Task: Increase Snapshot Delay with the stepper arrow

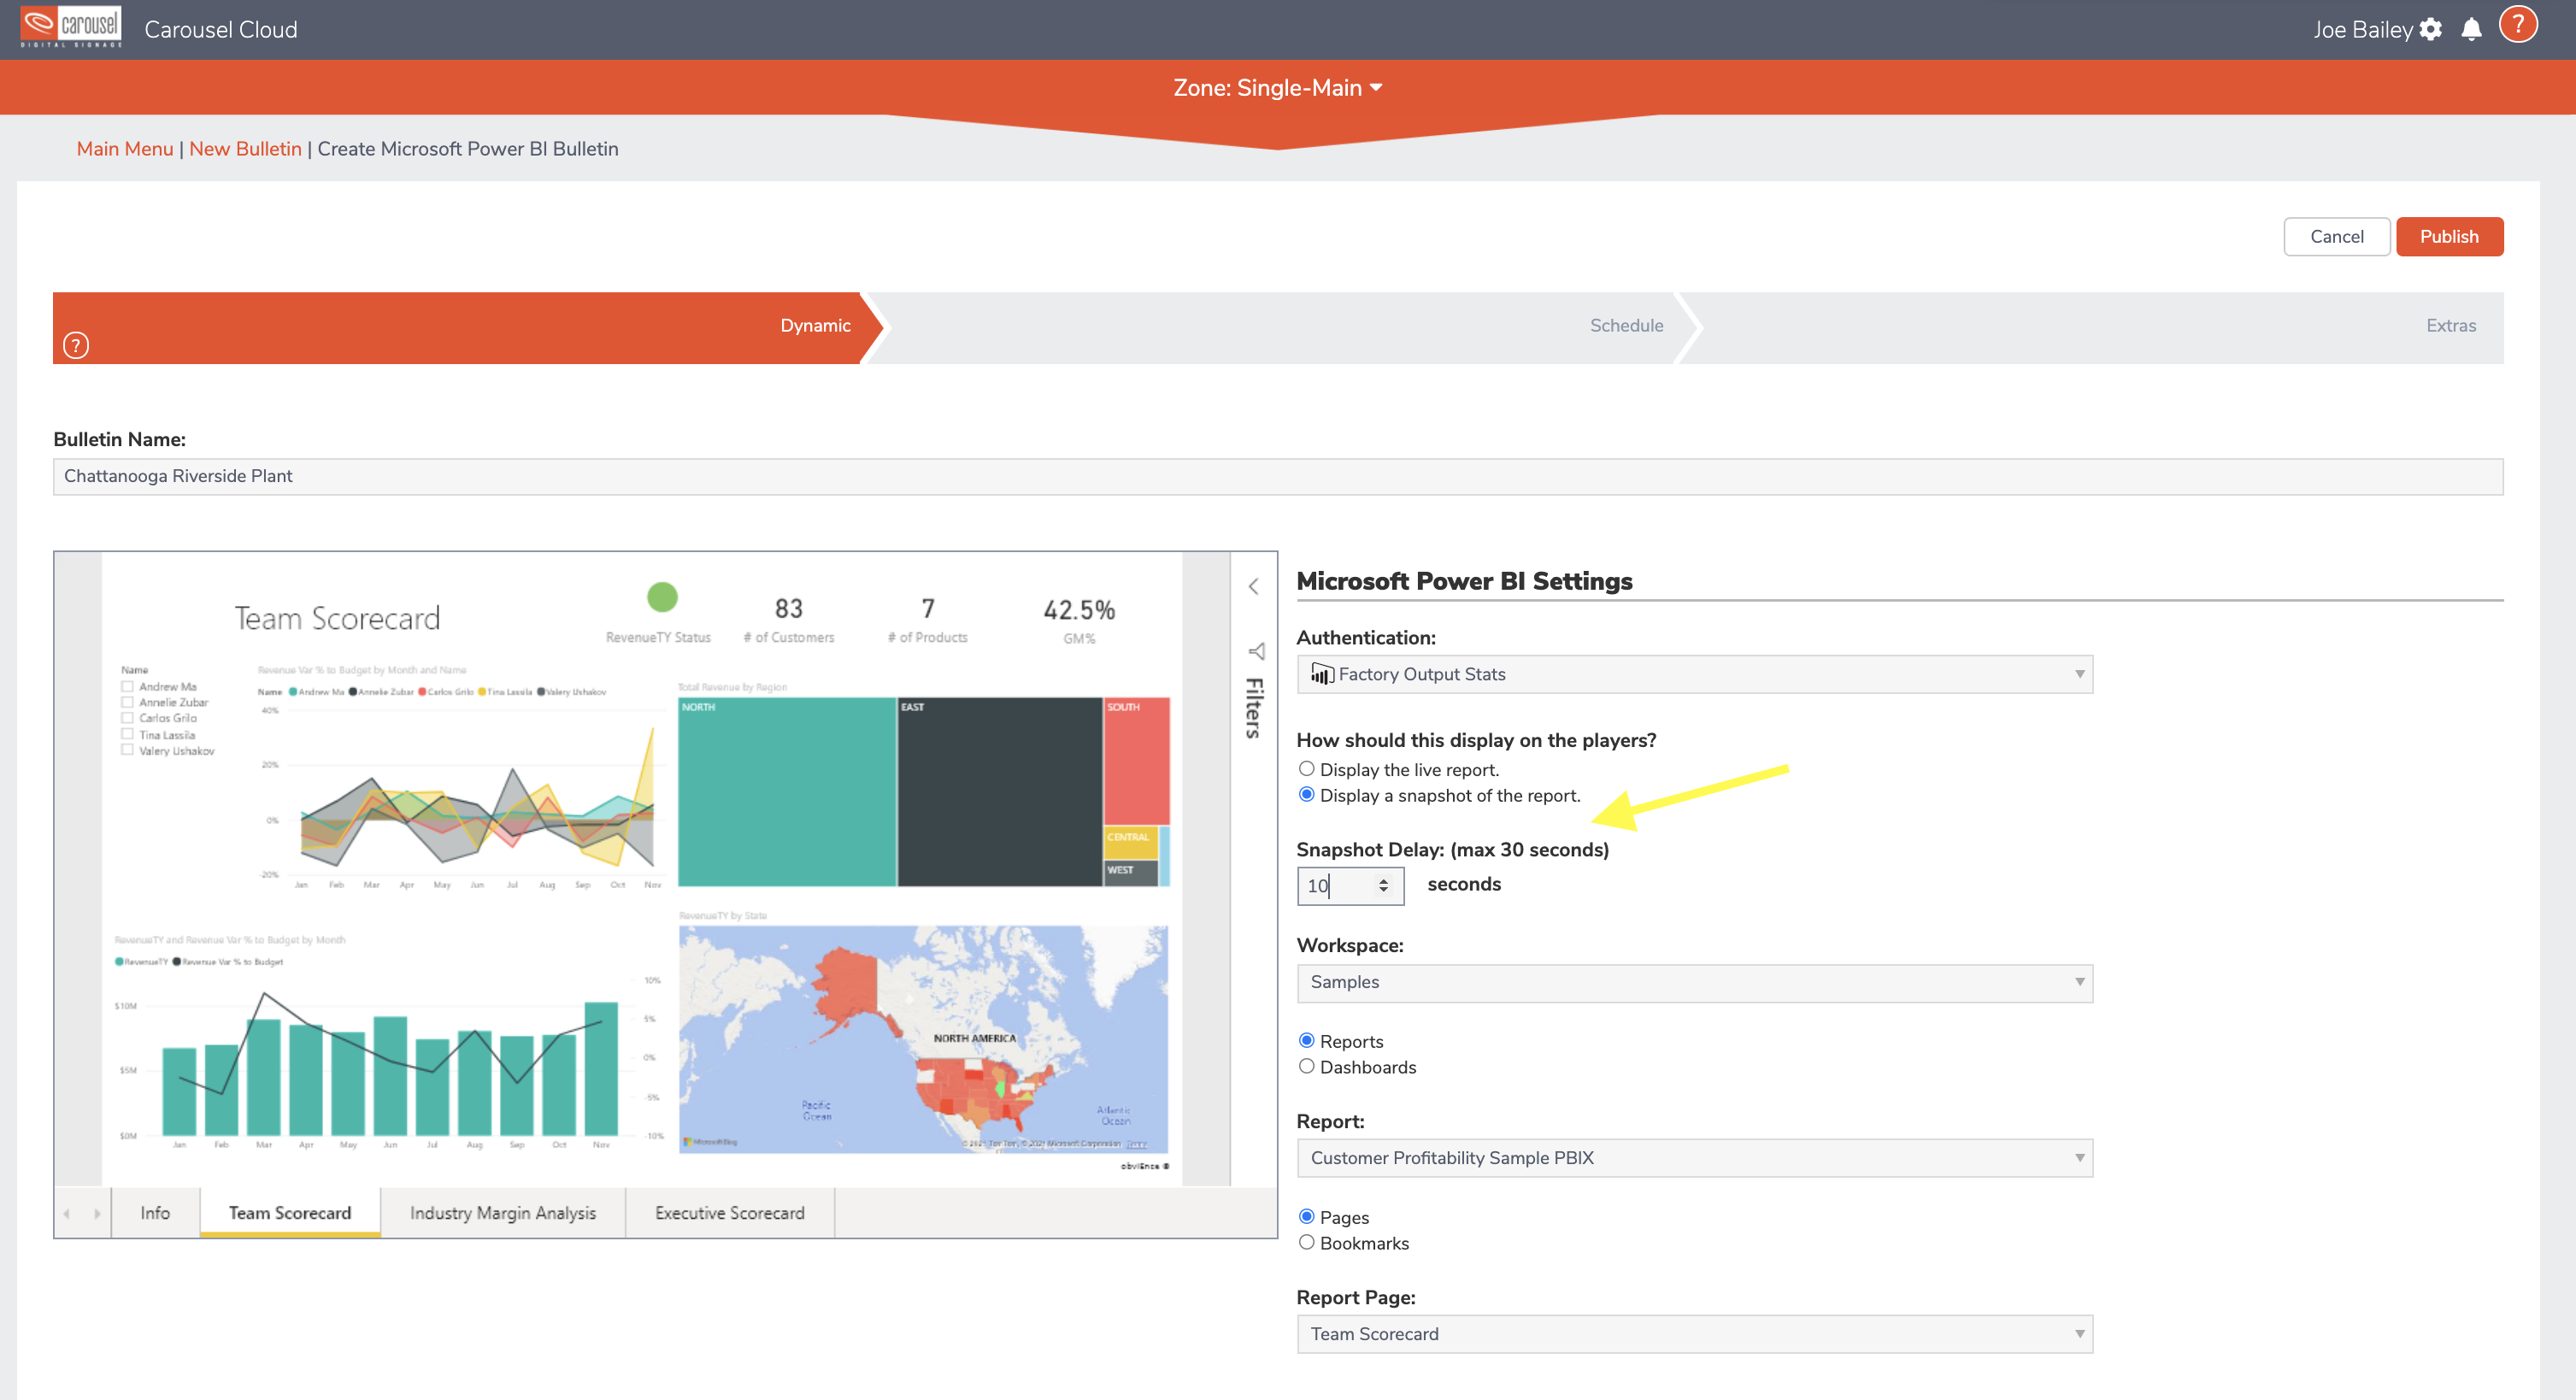Action: point(1384,879)
